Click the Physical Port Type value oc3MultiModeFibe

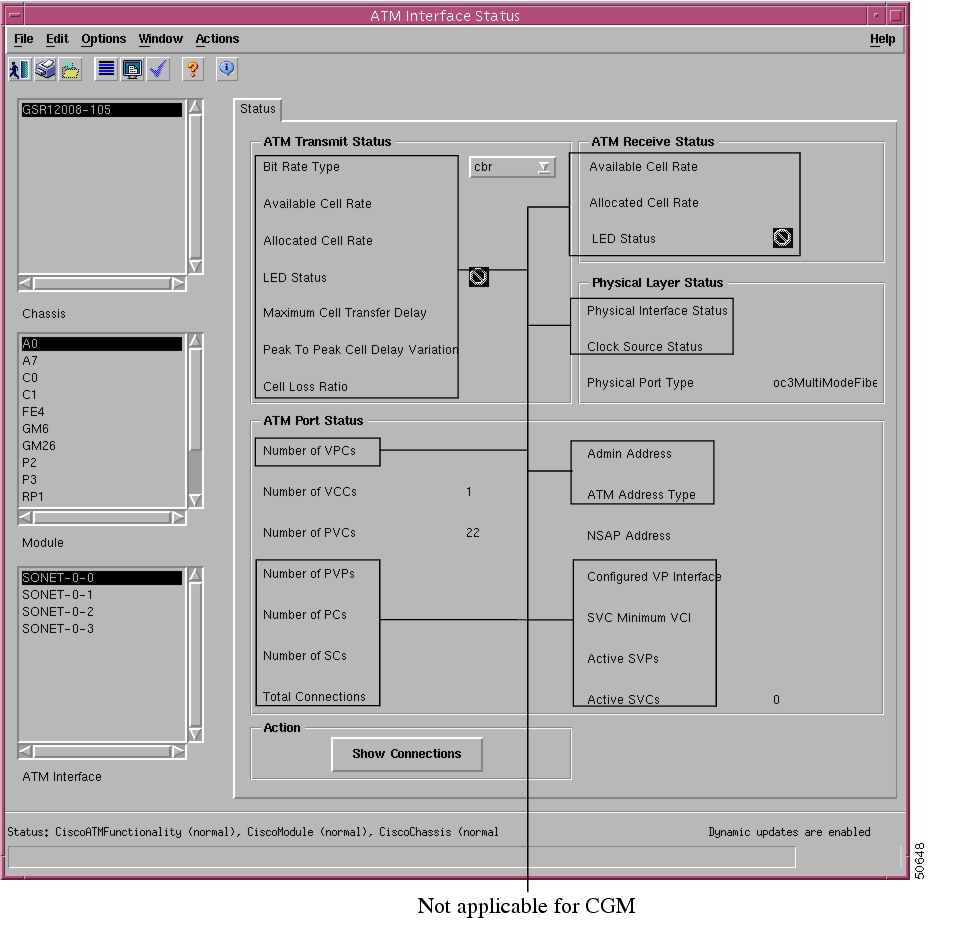825,383
